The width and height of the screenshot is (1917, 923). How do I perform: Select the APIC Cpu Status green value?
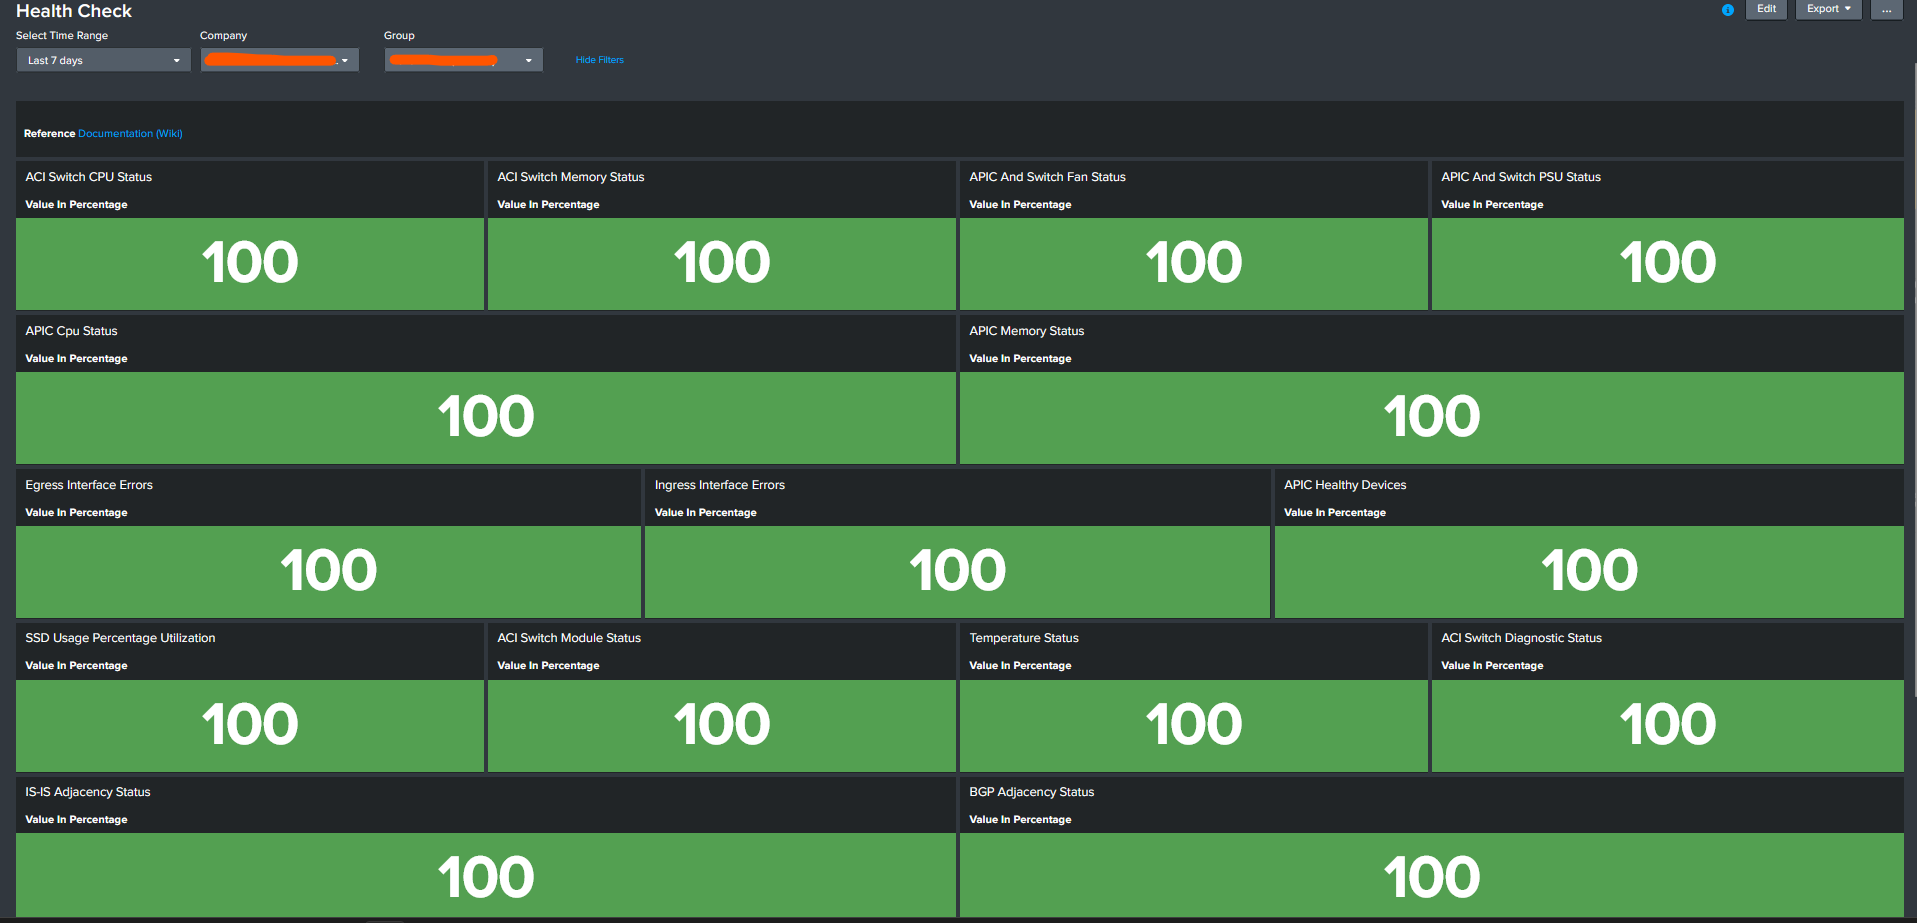(x=486, y=418)
